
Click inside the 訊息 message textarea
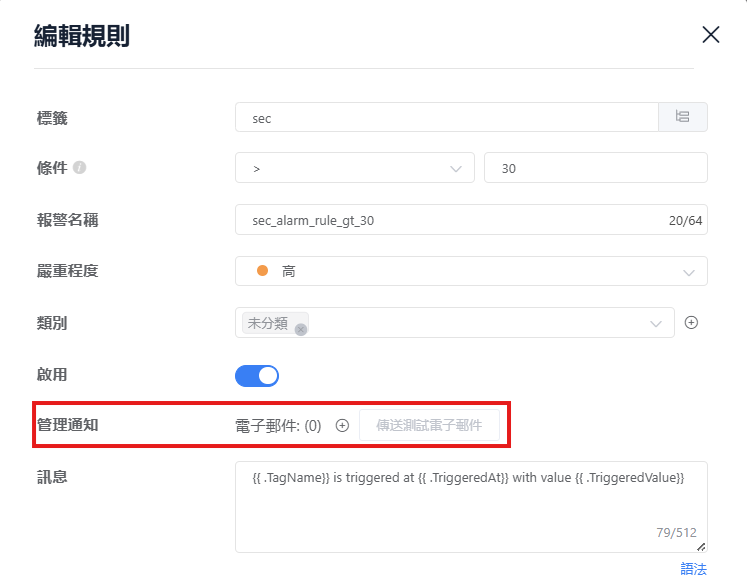[x=470, y=510]
